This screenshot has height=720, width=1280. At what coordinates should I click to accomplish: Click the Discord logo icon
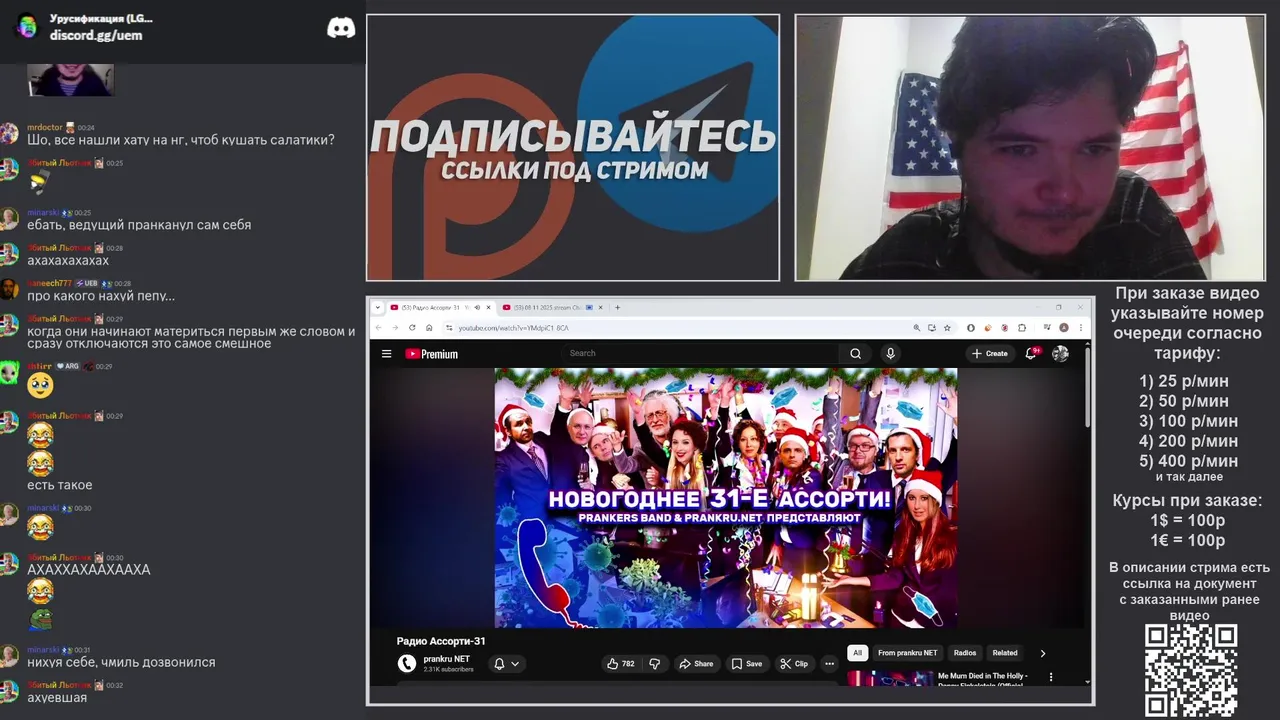[341, 28]
